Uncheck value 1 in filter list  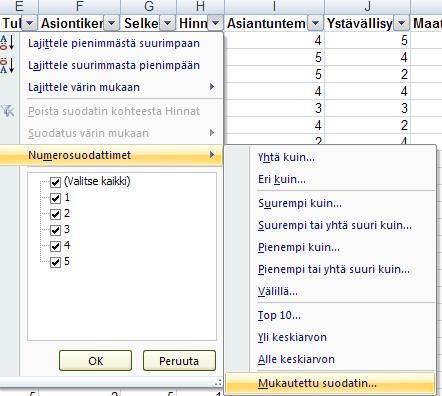pyautogui.click(x=55, y=198)
